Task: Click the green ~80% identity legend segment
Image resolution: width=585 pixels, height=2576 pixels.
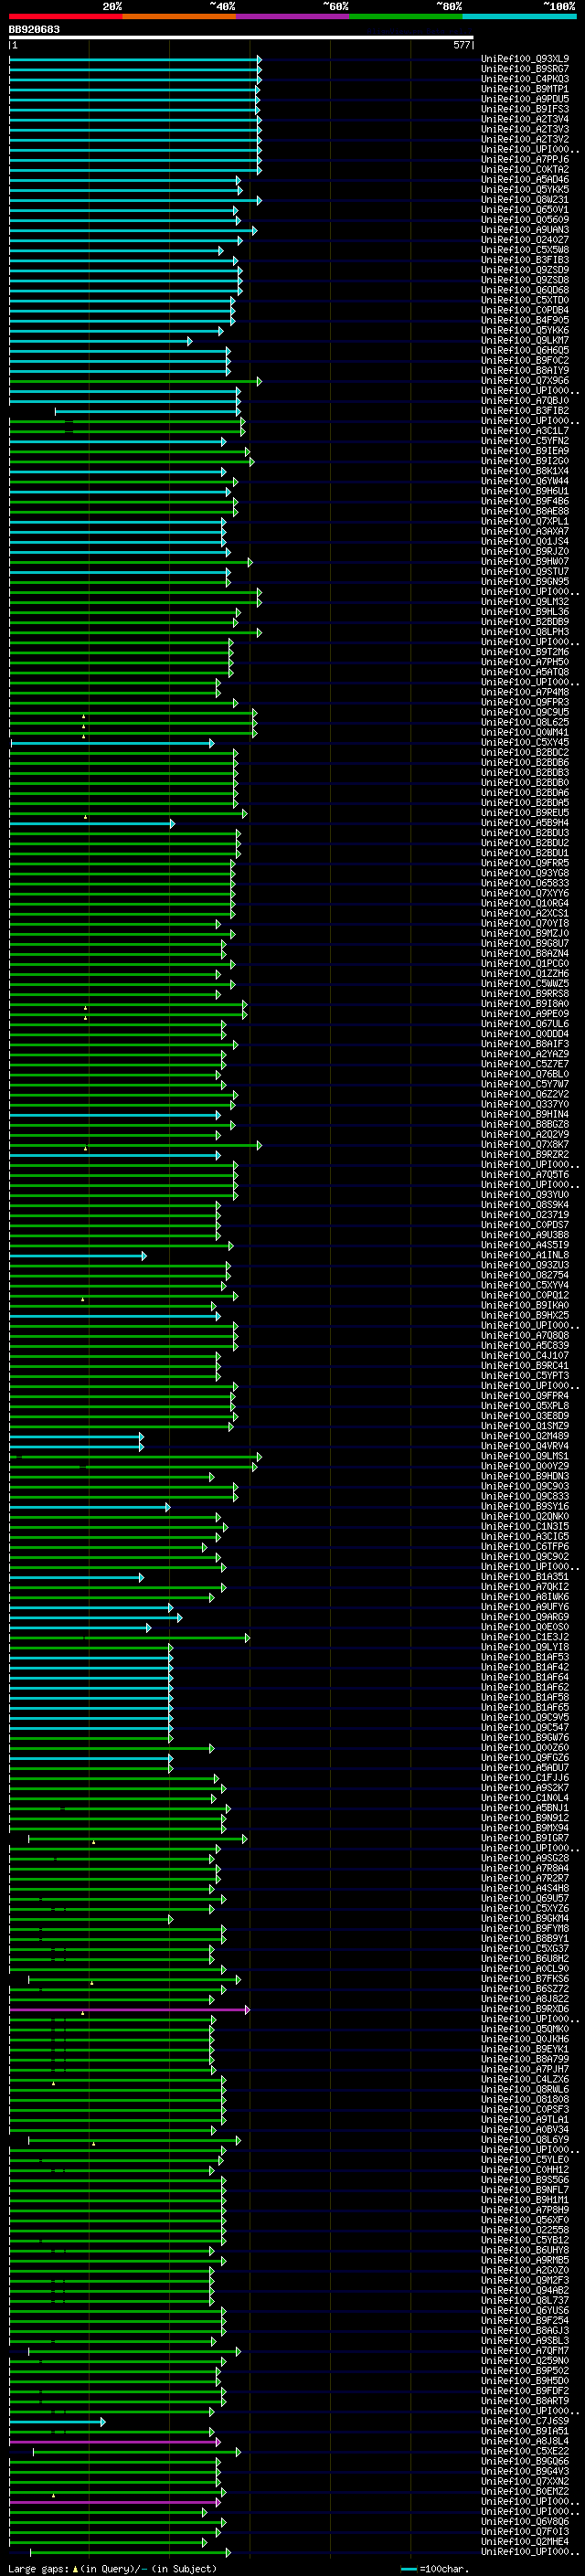Action: coord(406,17)
